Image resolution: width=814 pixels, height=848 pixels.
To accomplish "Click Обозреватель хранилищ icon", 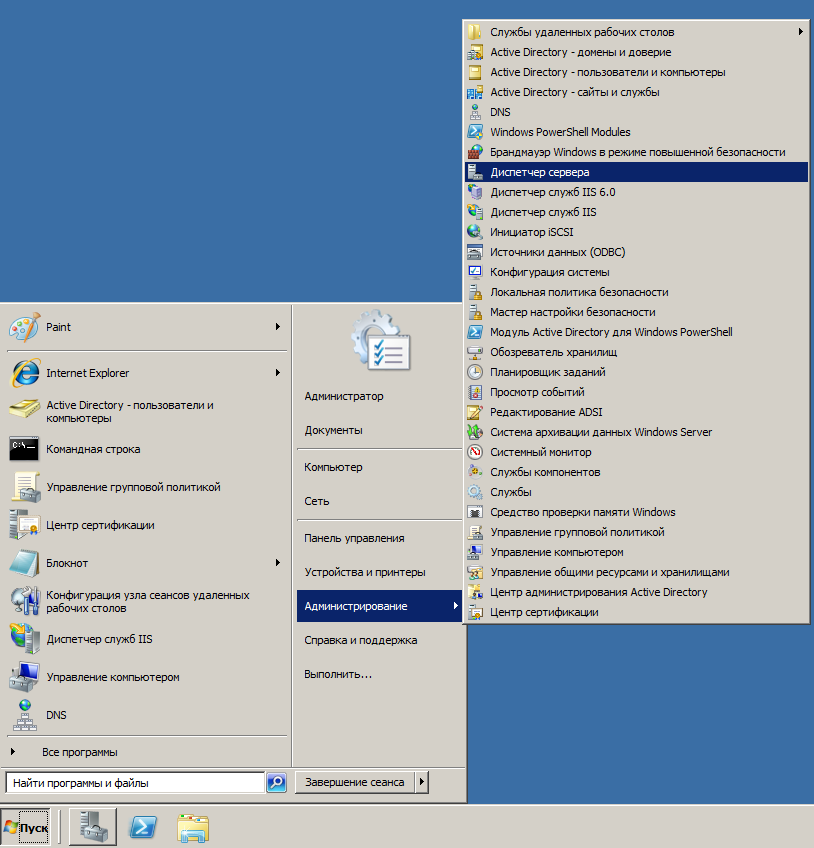I will (475, 352).
